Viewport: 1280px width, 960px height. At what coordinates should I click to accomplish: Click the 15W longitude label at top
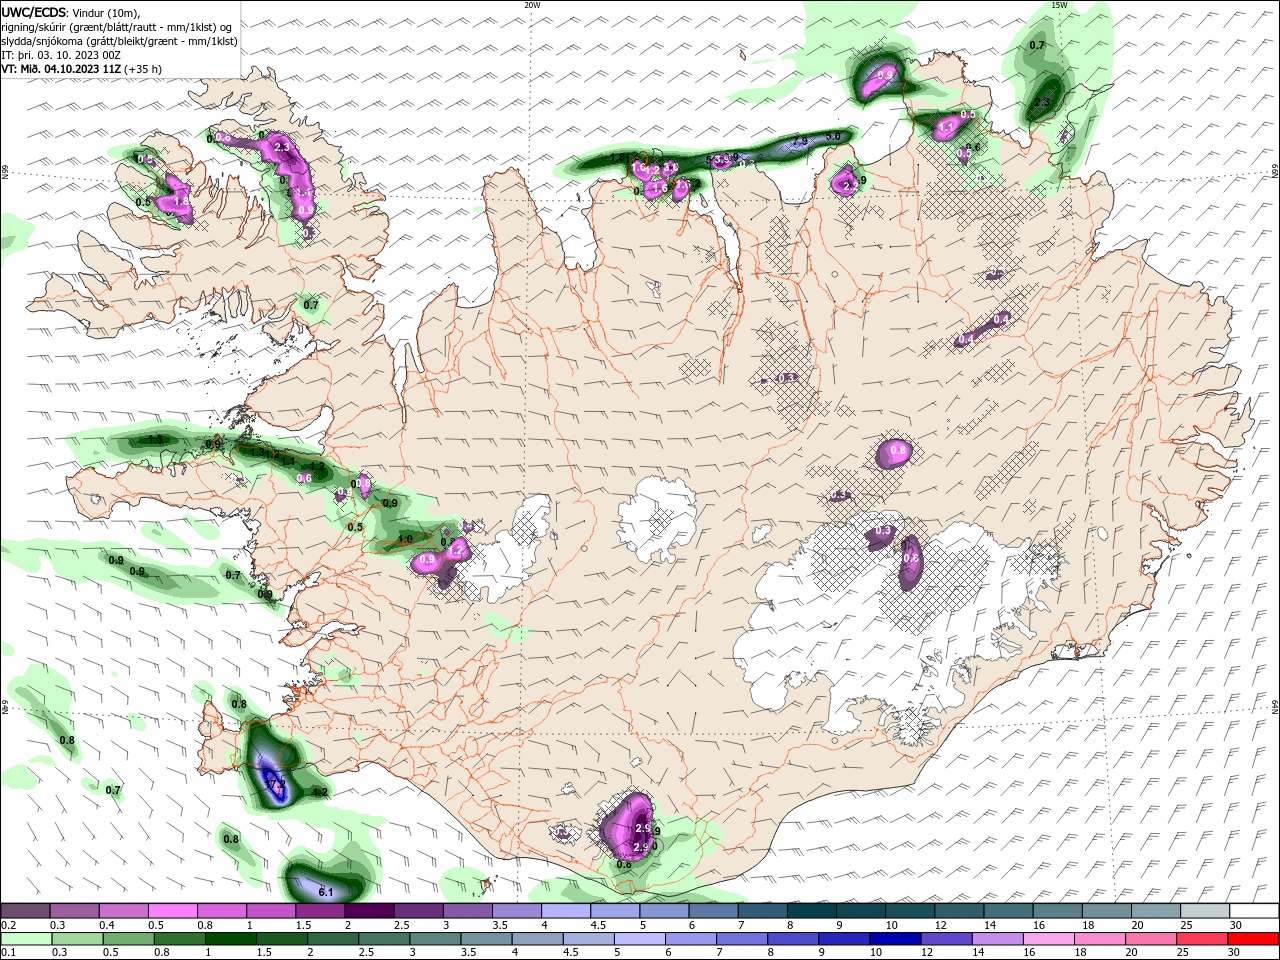pos(1059,5)
